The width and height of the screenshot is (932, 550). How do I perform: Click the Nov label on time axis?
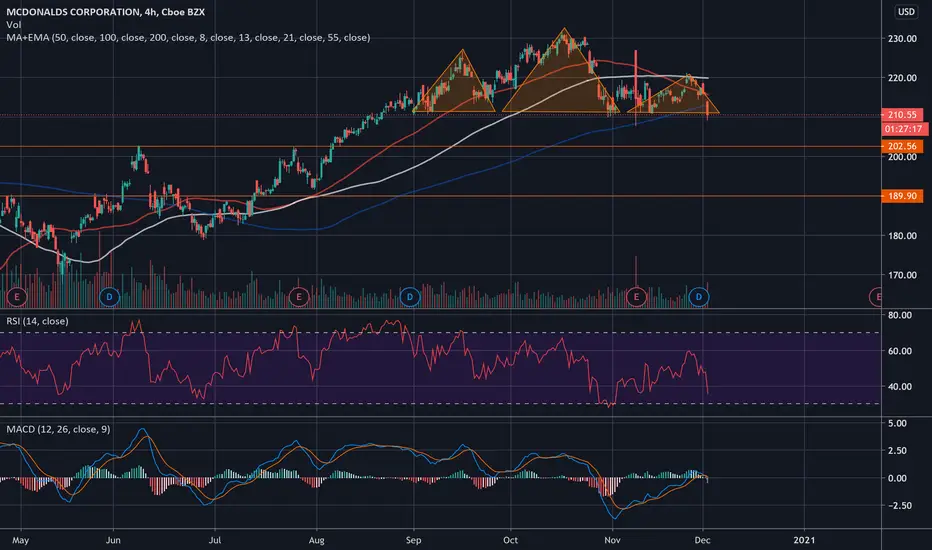coord(612,540)
